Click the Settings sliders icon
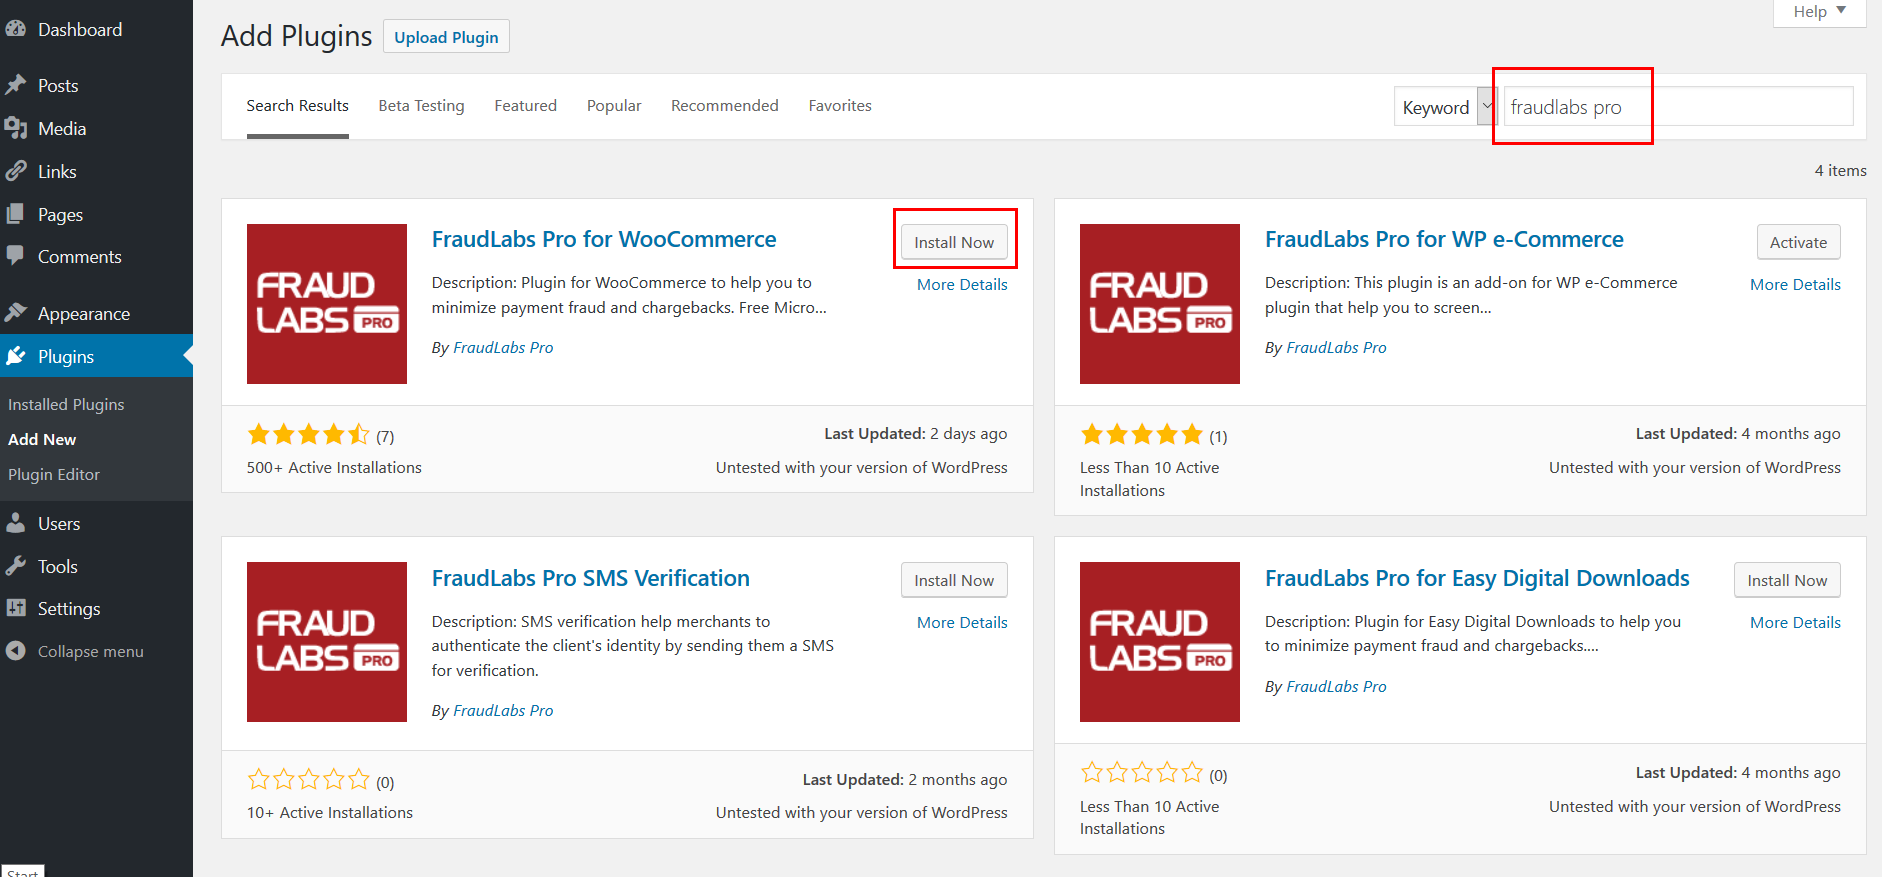 coord(15,608)
